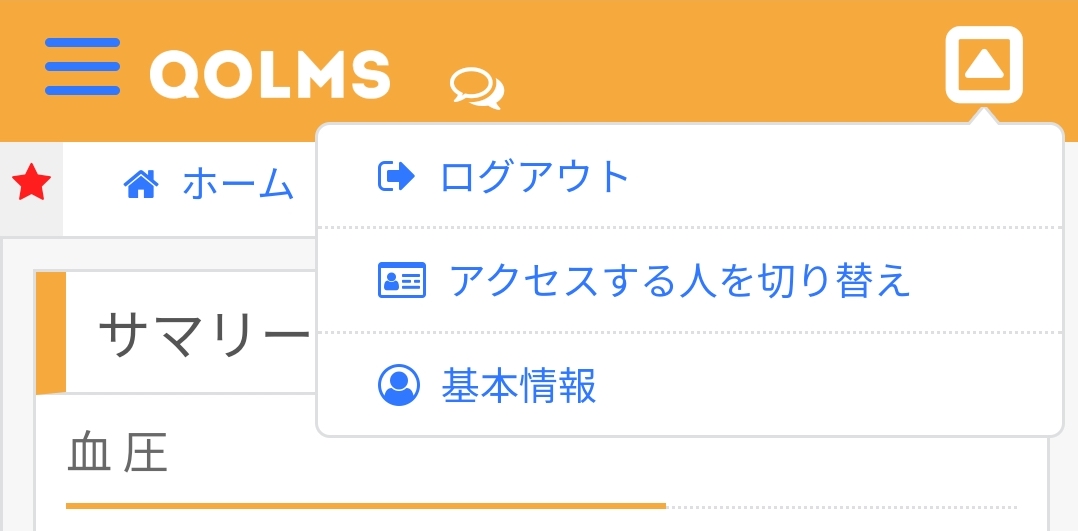The image size is (1078, 531).
Task: Open the hamburger navigation menu
Action: click(82, 67)
